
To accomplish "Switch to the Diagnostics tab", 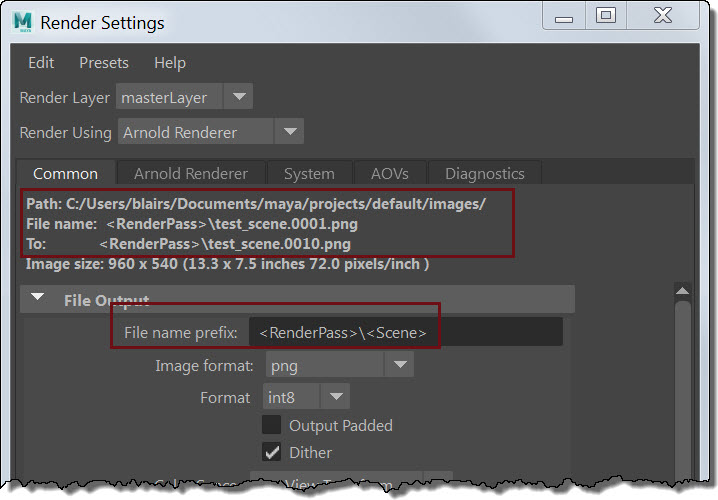I will [484, 173].
